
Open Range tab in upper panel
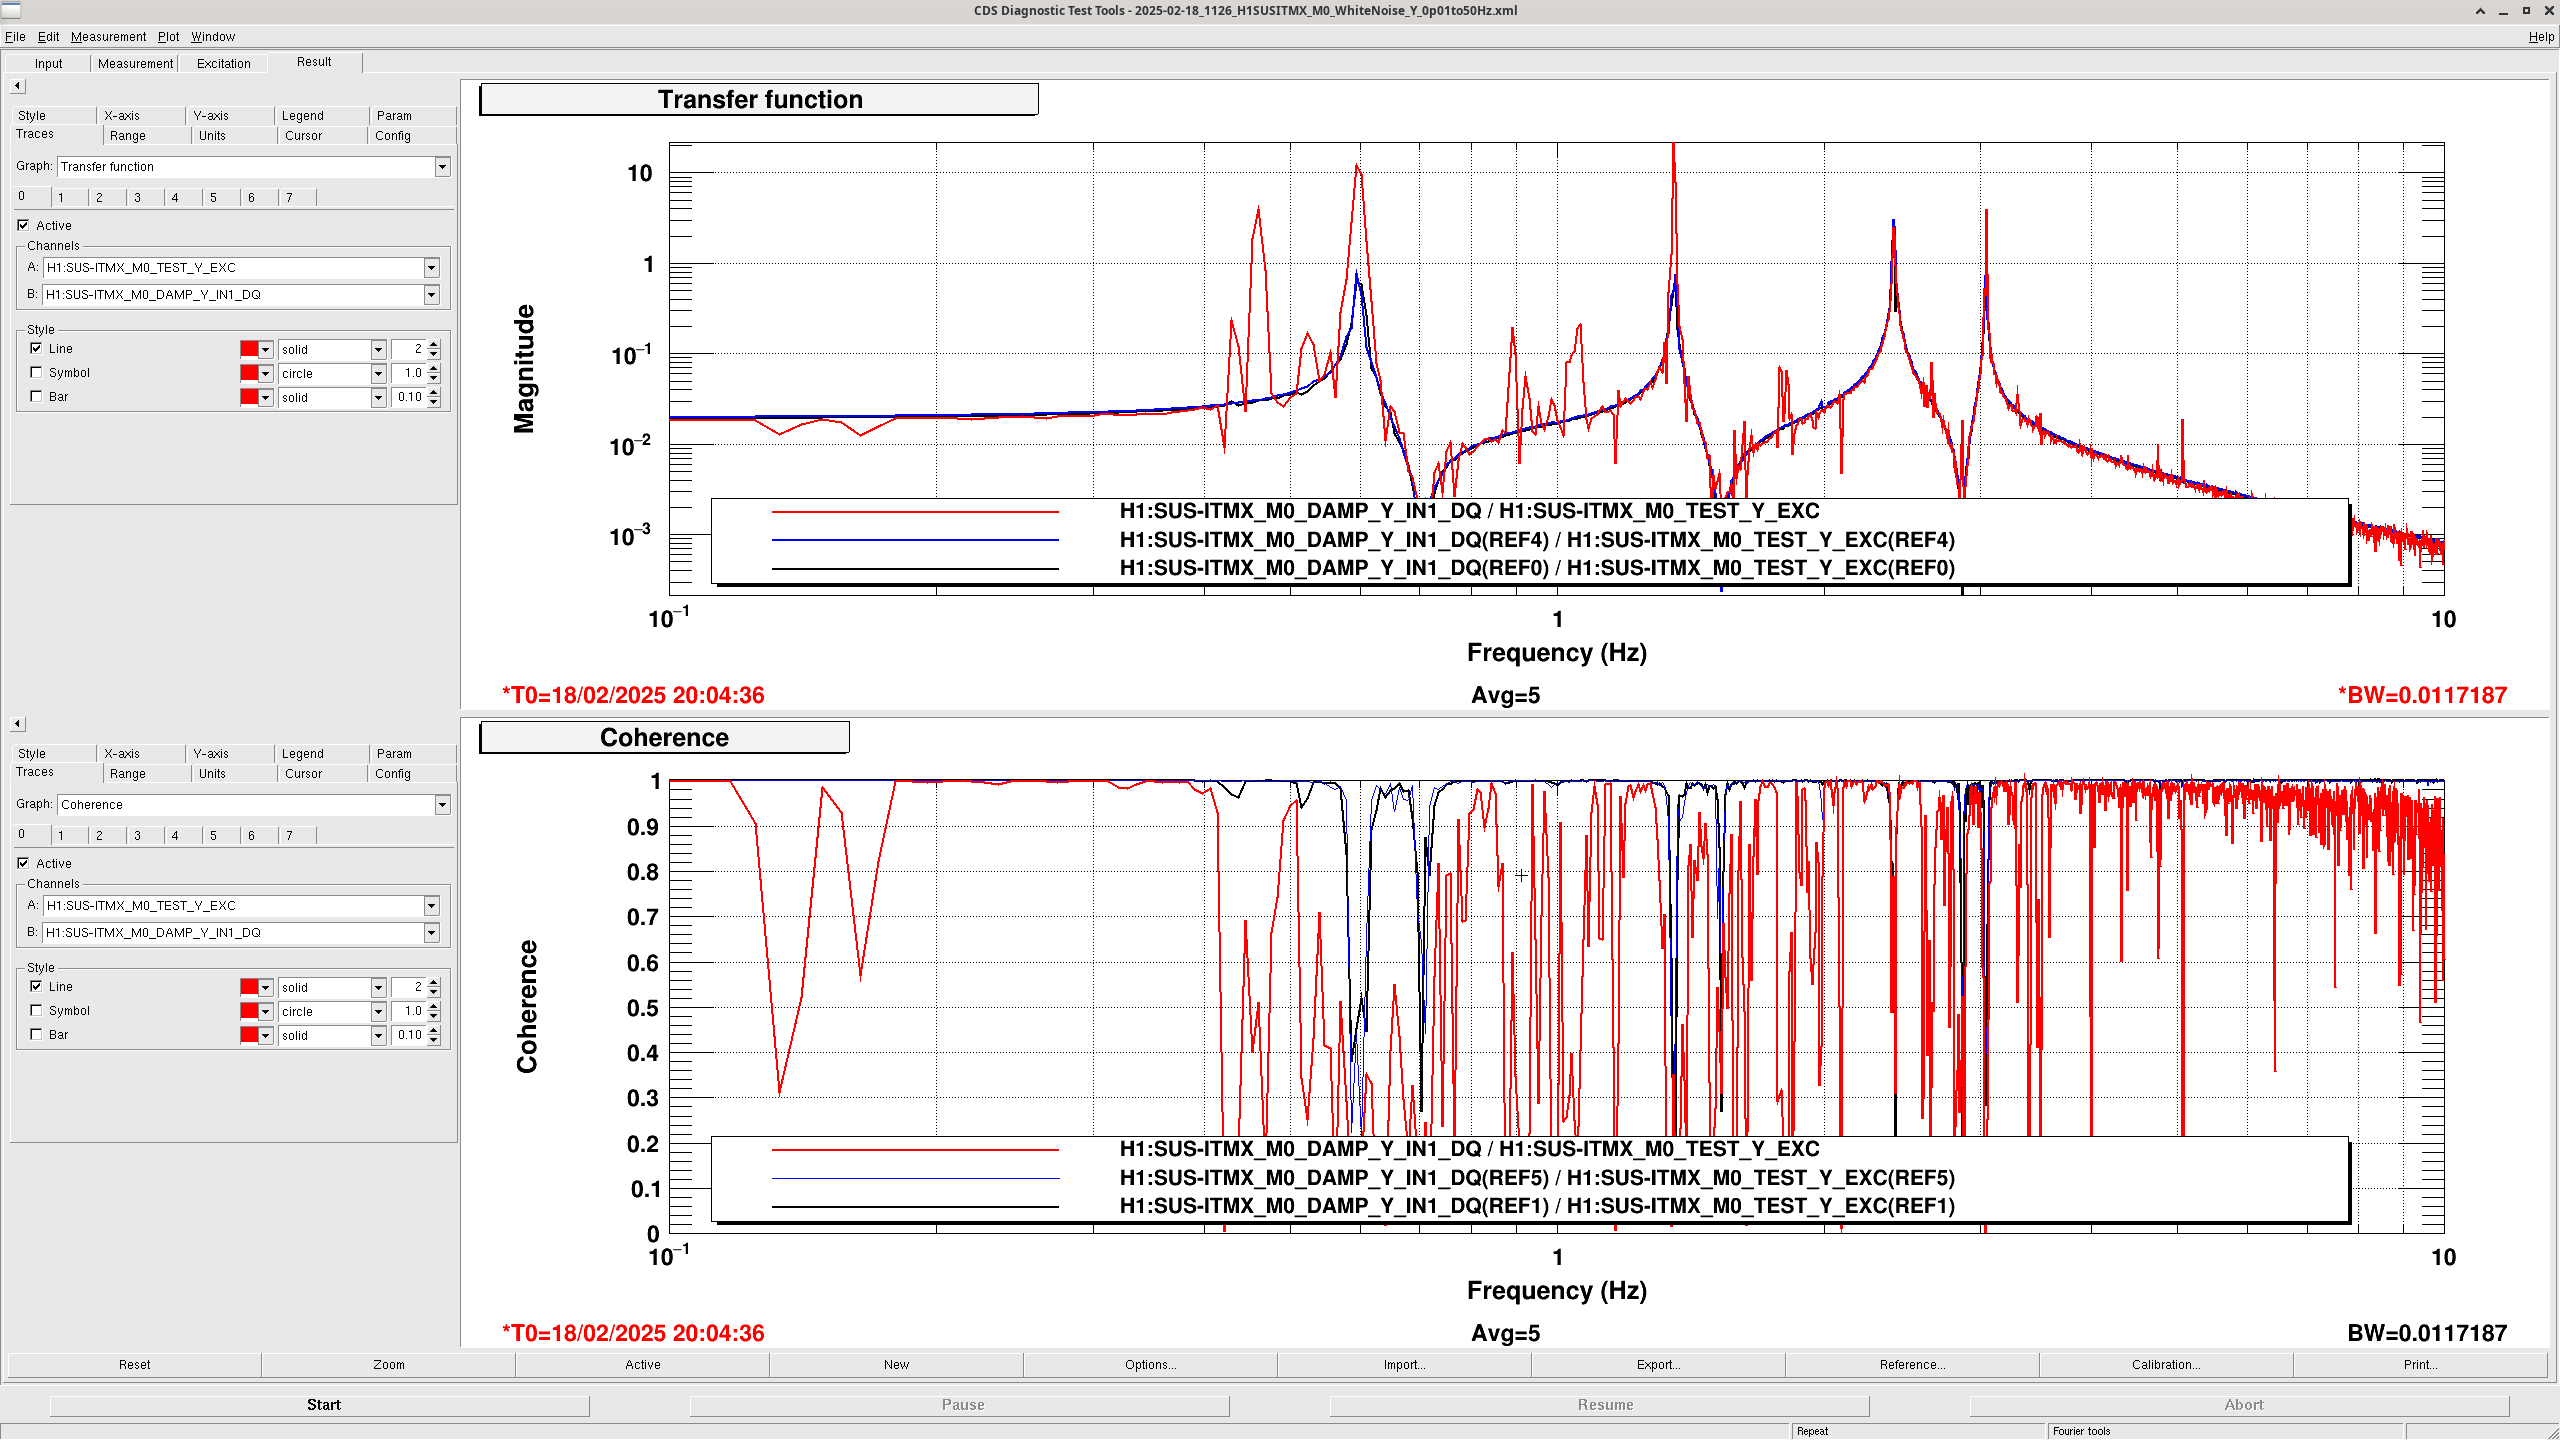click(128, 136)
